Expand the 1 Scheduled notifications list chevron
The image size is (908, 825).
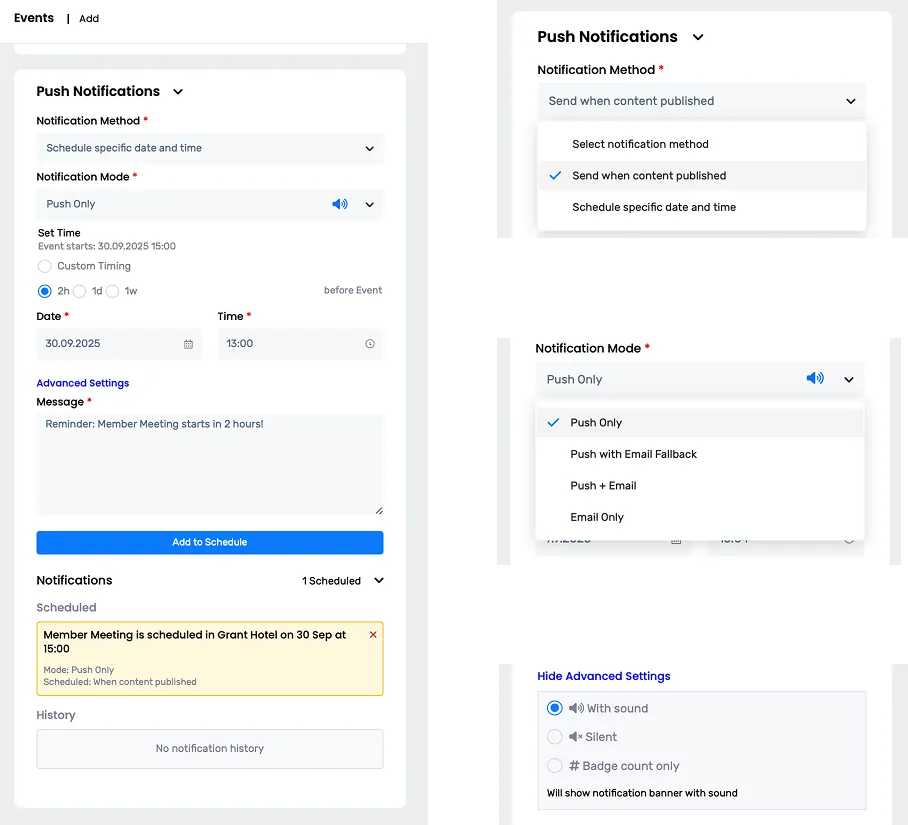(378, 581)
